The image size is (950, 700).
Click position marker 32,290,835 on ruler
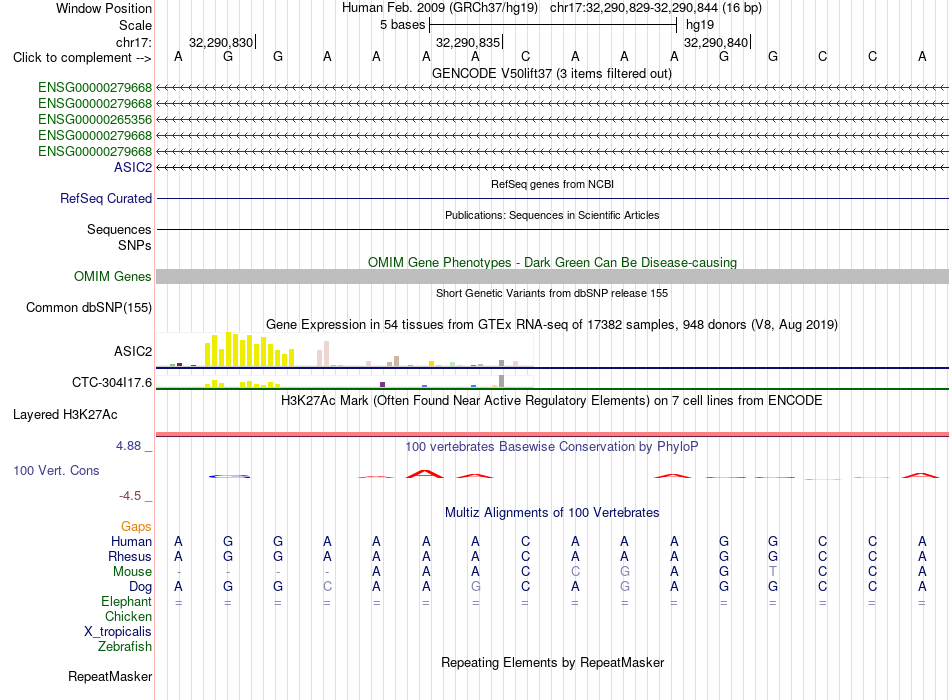[468, 42]
